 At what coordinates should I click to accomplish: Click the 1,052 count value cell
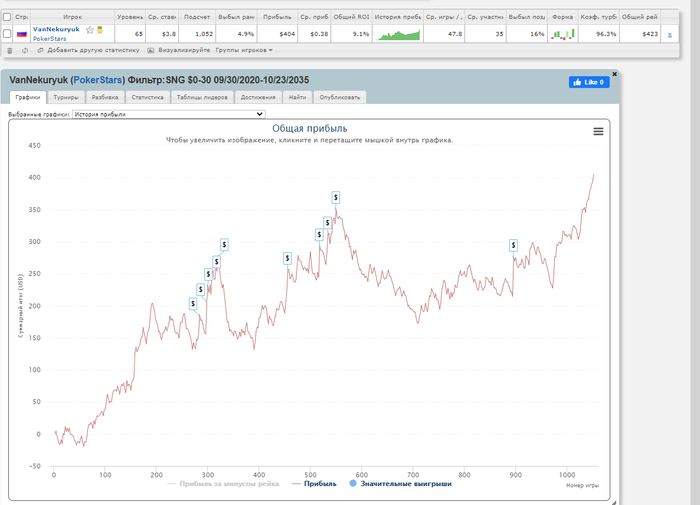pyautogui.click(x=197, y=34)
